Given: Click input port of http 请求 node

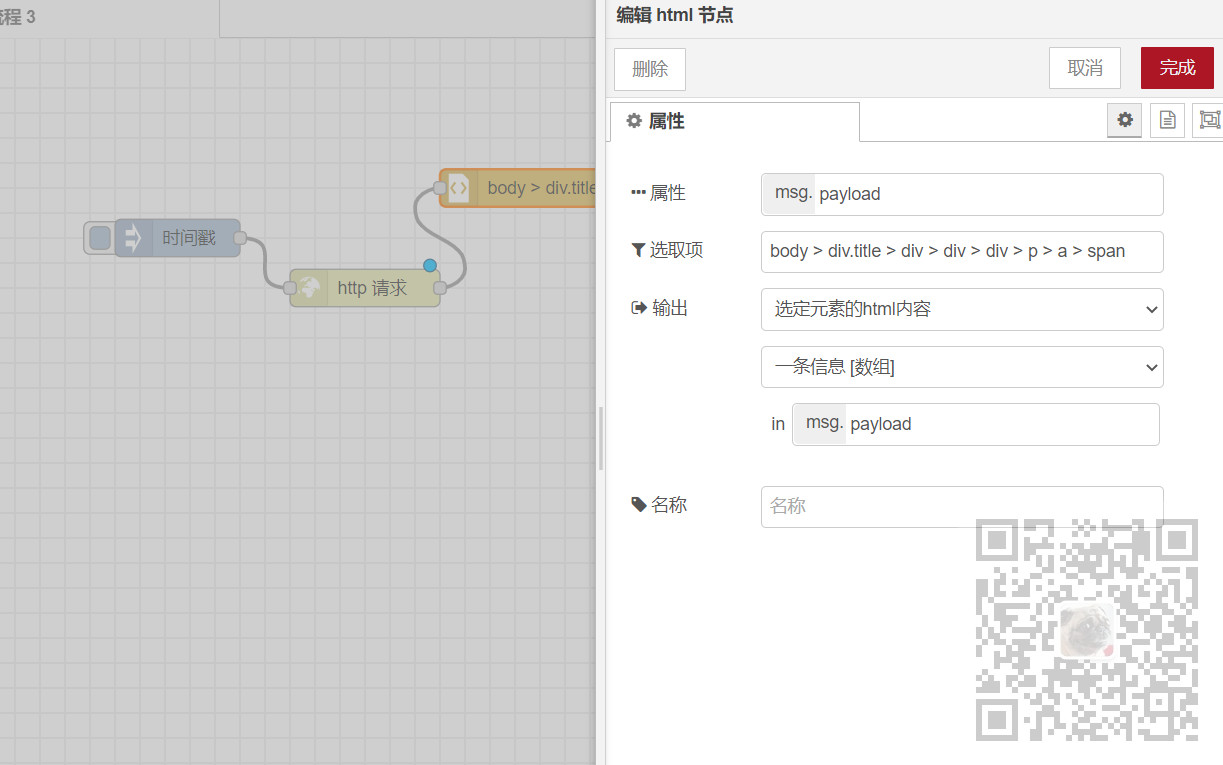Looking at the screenshot, I should [x=290, y=288].
